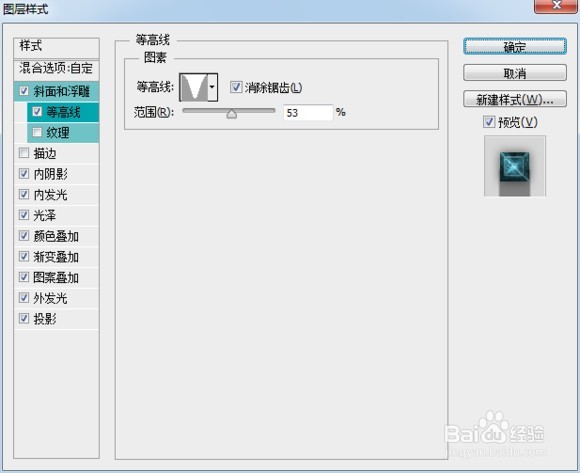The height and width of the screenshot is (473, 580).
Task: Select 混合选项:自定 blending options entry
Action: (56, 68)
